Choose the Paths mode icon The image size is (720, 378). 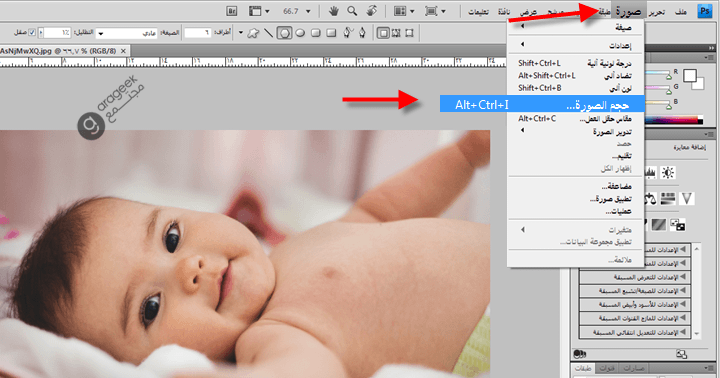click(396, 33)
